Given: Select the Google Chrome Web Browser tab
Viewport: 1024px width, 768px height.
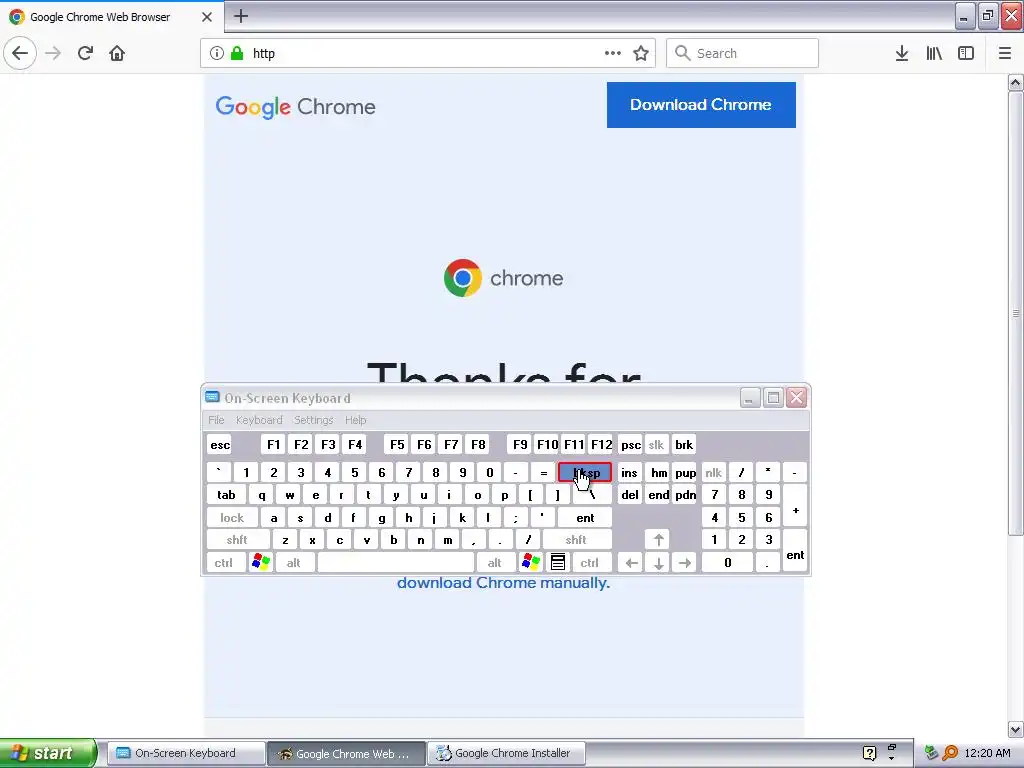Looking at the screenshot, I should [112, 17].
